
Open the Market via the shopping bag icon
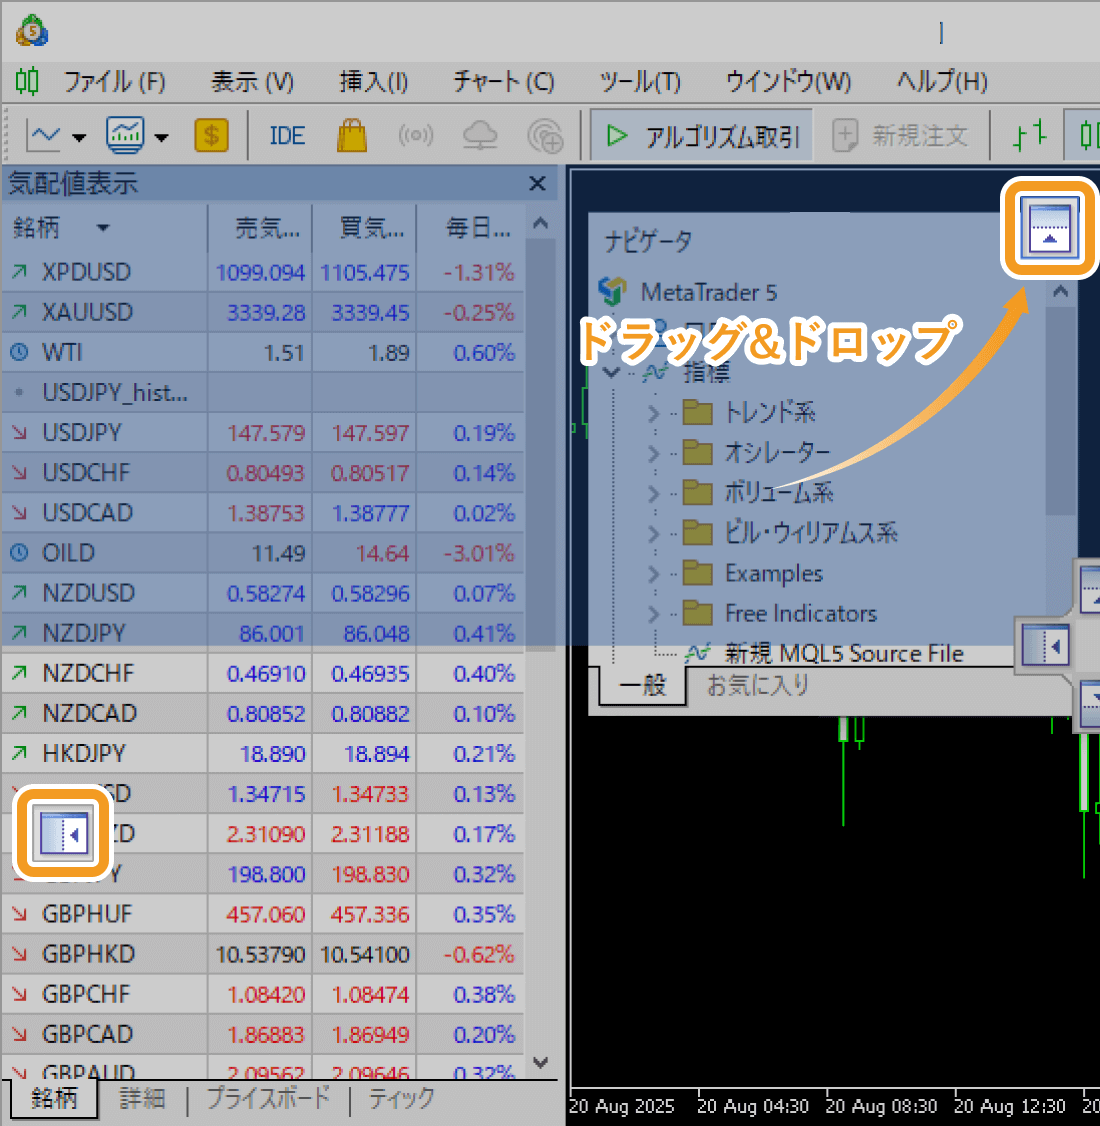[352, 135]
